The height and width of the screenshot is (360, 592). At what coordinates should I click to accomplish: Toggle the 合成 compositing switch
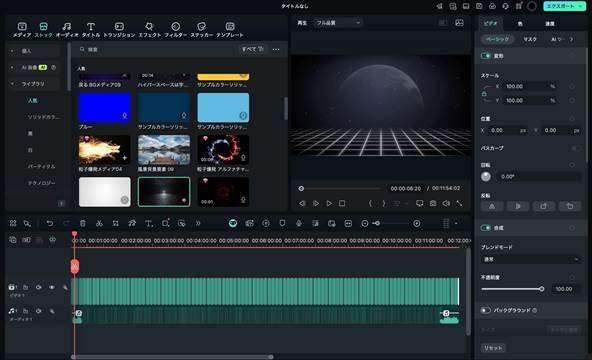point(486,228)
